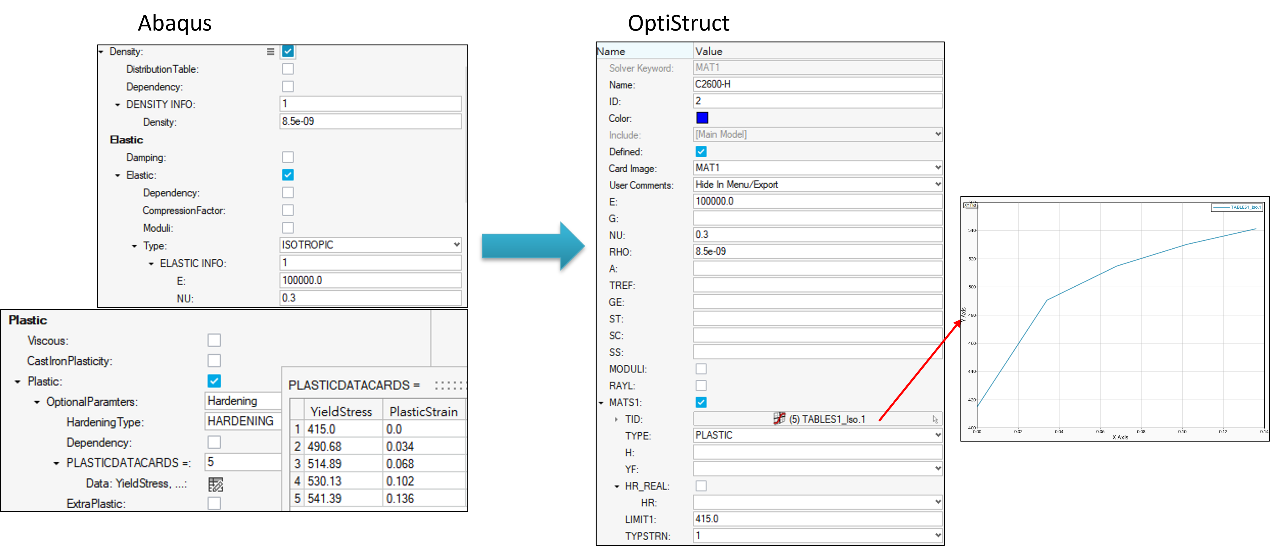This screenshot has width=1270, height=546.
Task: Uncheck the Defined checkbox
Action: coord(701,151)
